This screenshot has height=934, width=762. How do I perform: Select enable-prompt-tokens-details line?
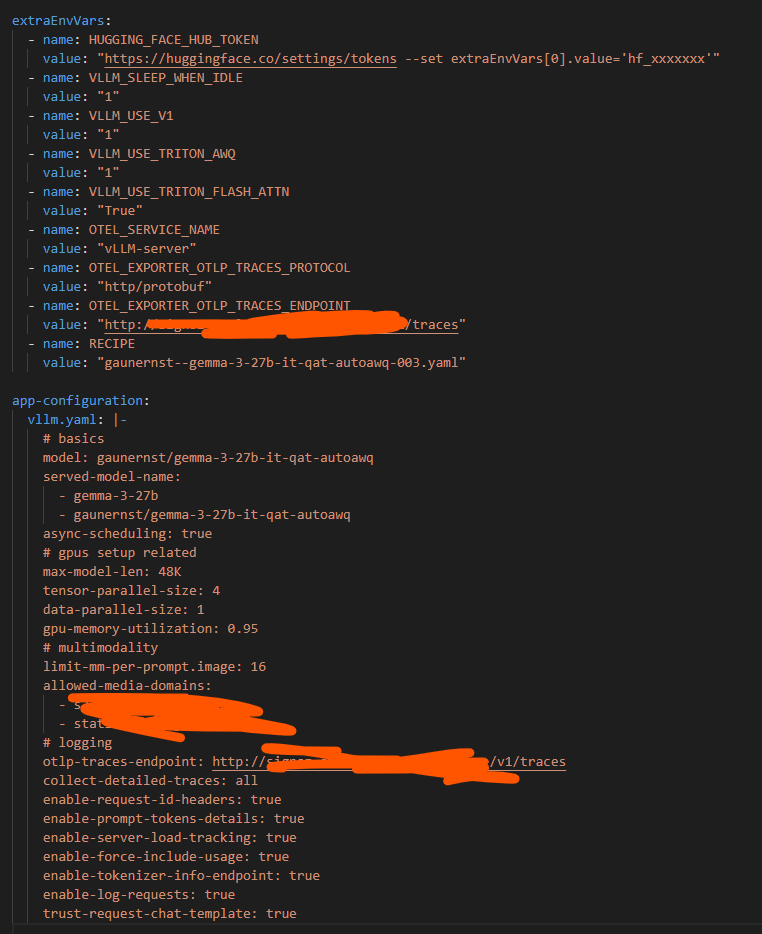173,818
